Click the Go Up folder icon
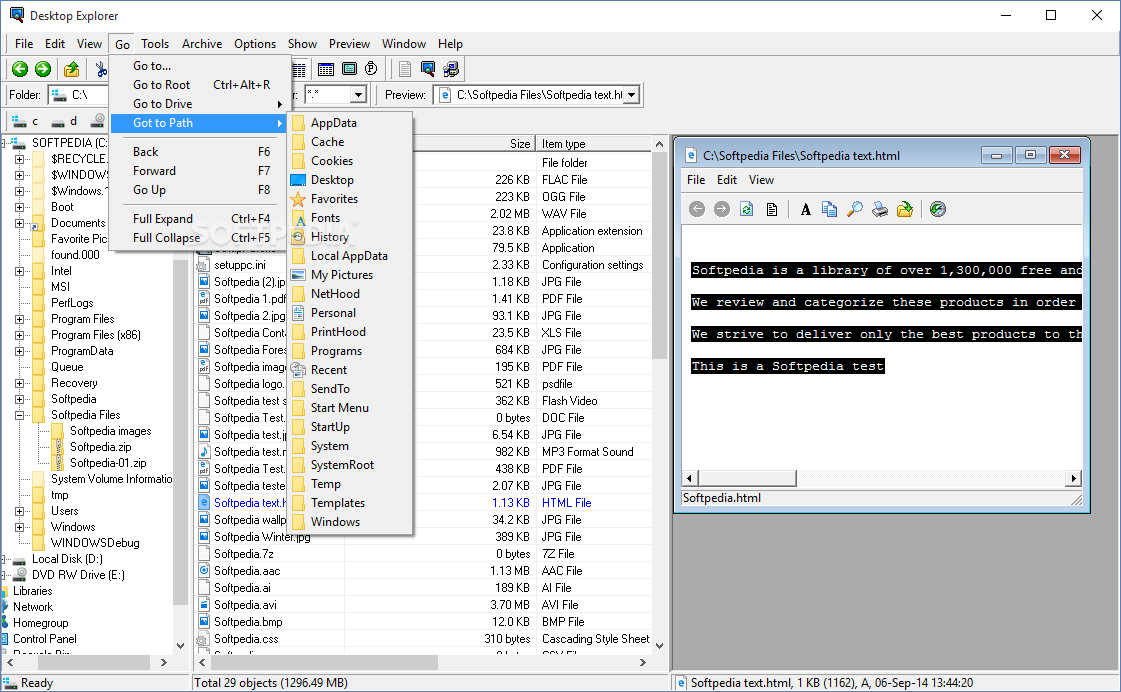The height and width of the screenshot is (692, 1121). tap(71, 69)
